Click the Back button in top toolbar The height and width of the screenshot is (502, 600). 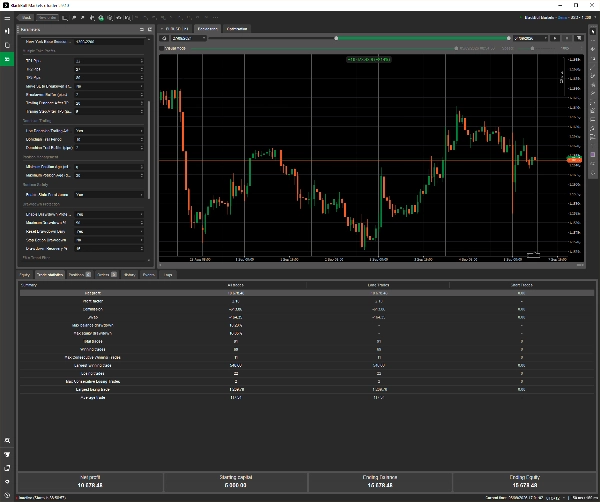tap(26, 18)
